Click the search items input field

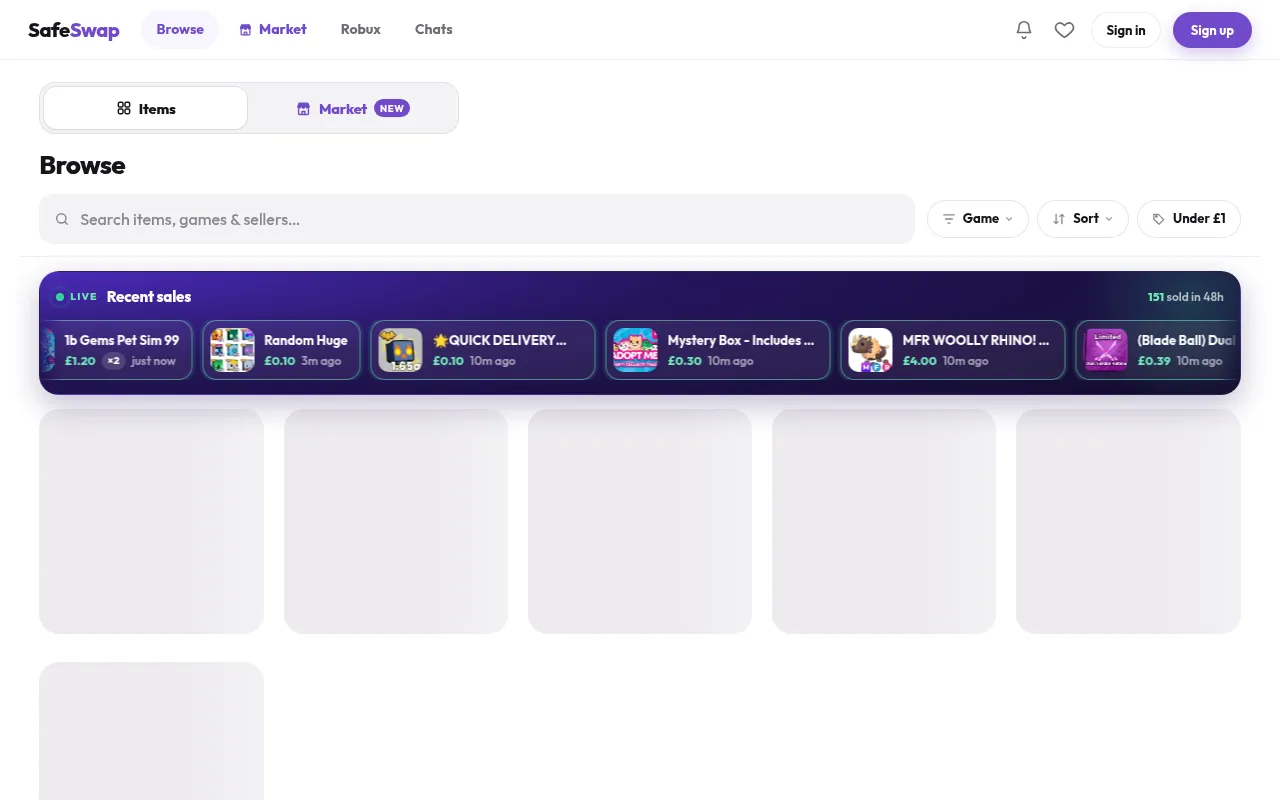click(x=477, y=219)
